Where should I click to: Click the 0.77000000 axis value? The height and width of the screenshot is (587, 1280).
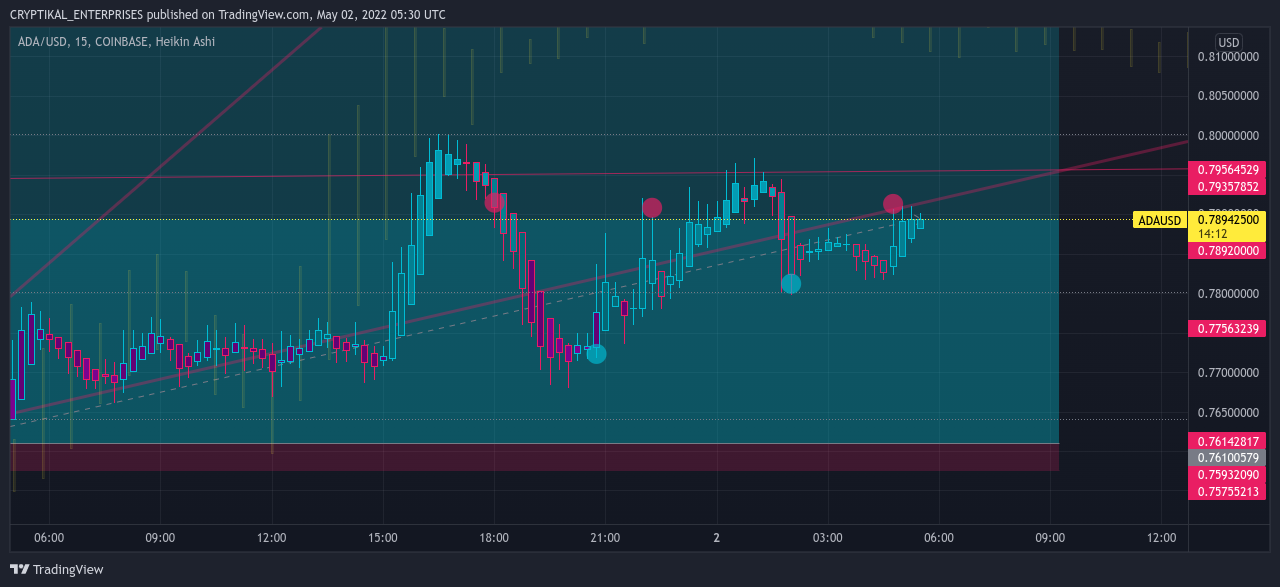coord(1228,373)
